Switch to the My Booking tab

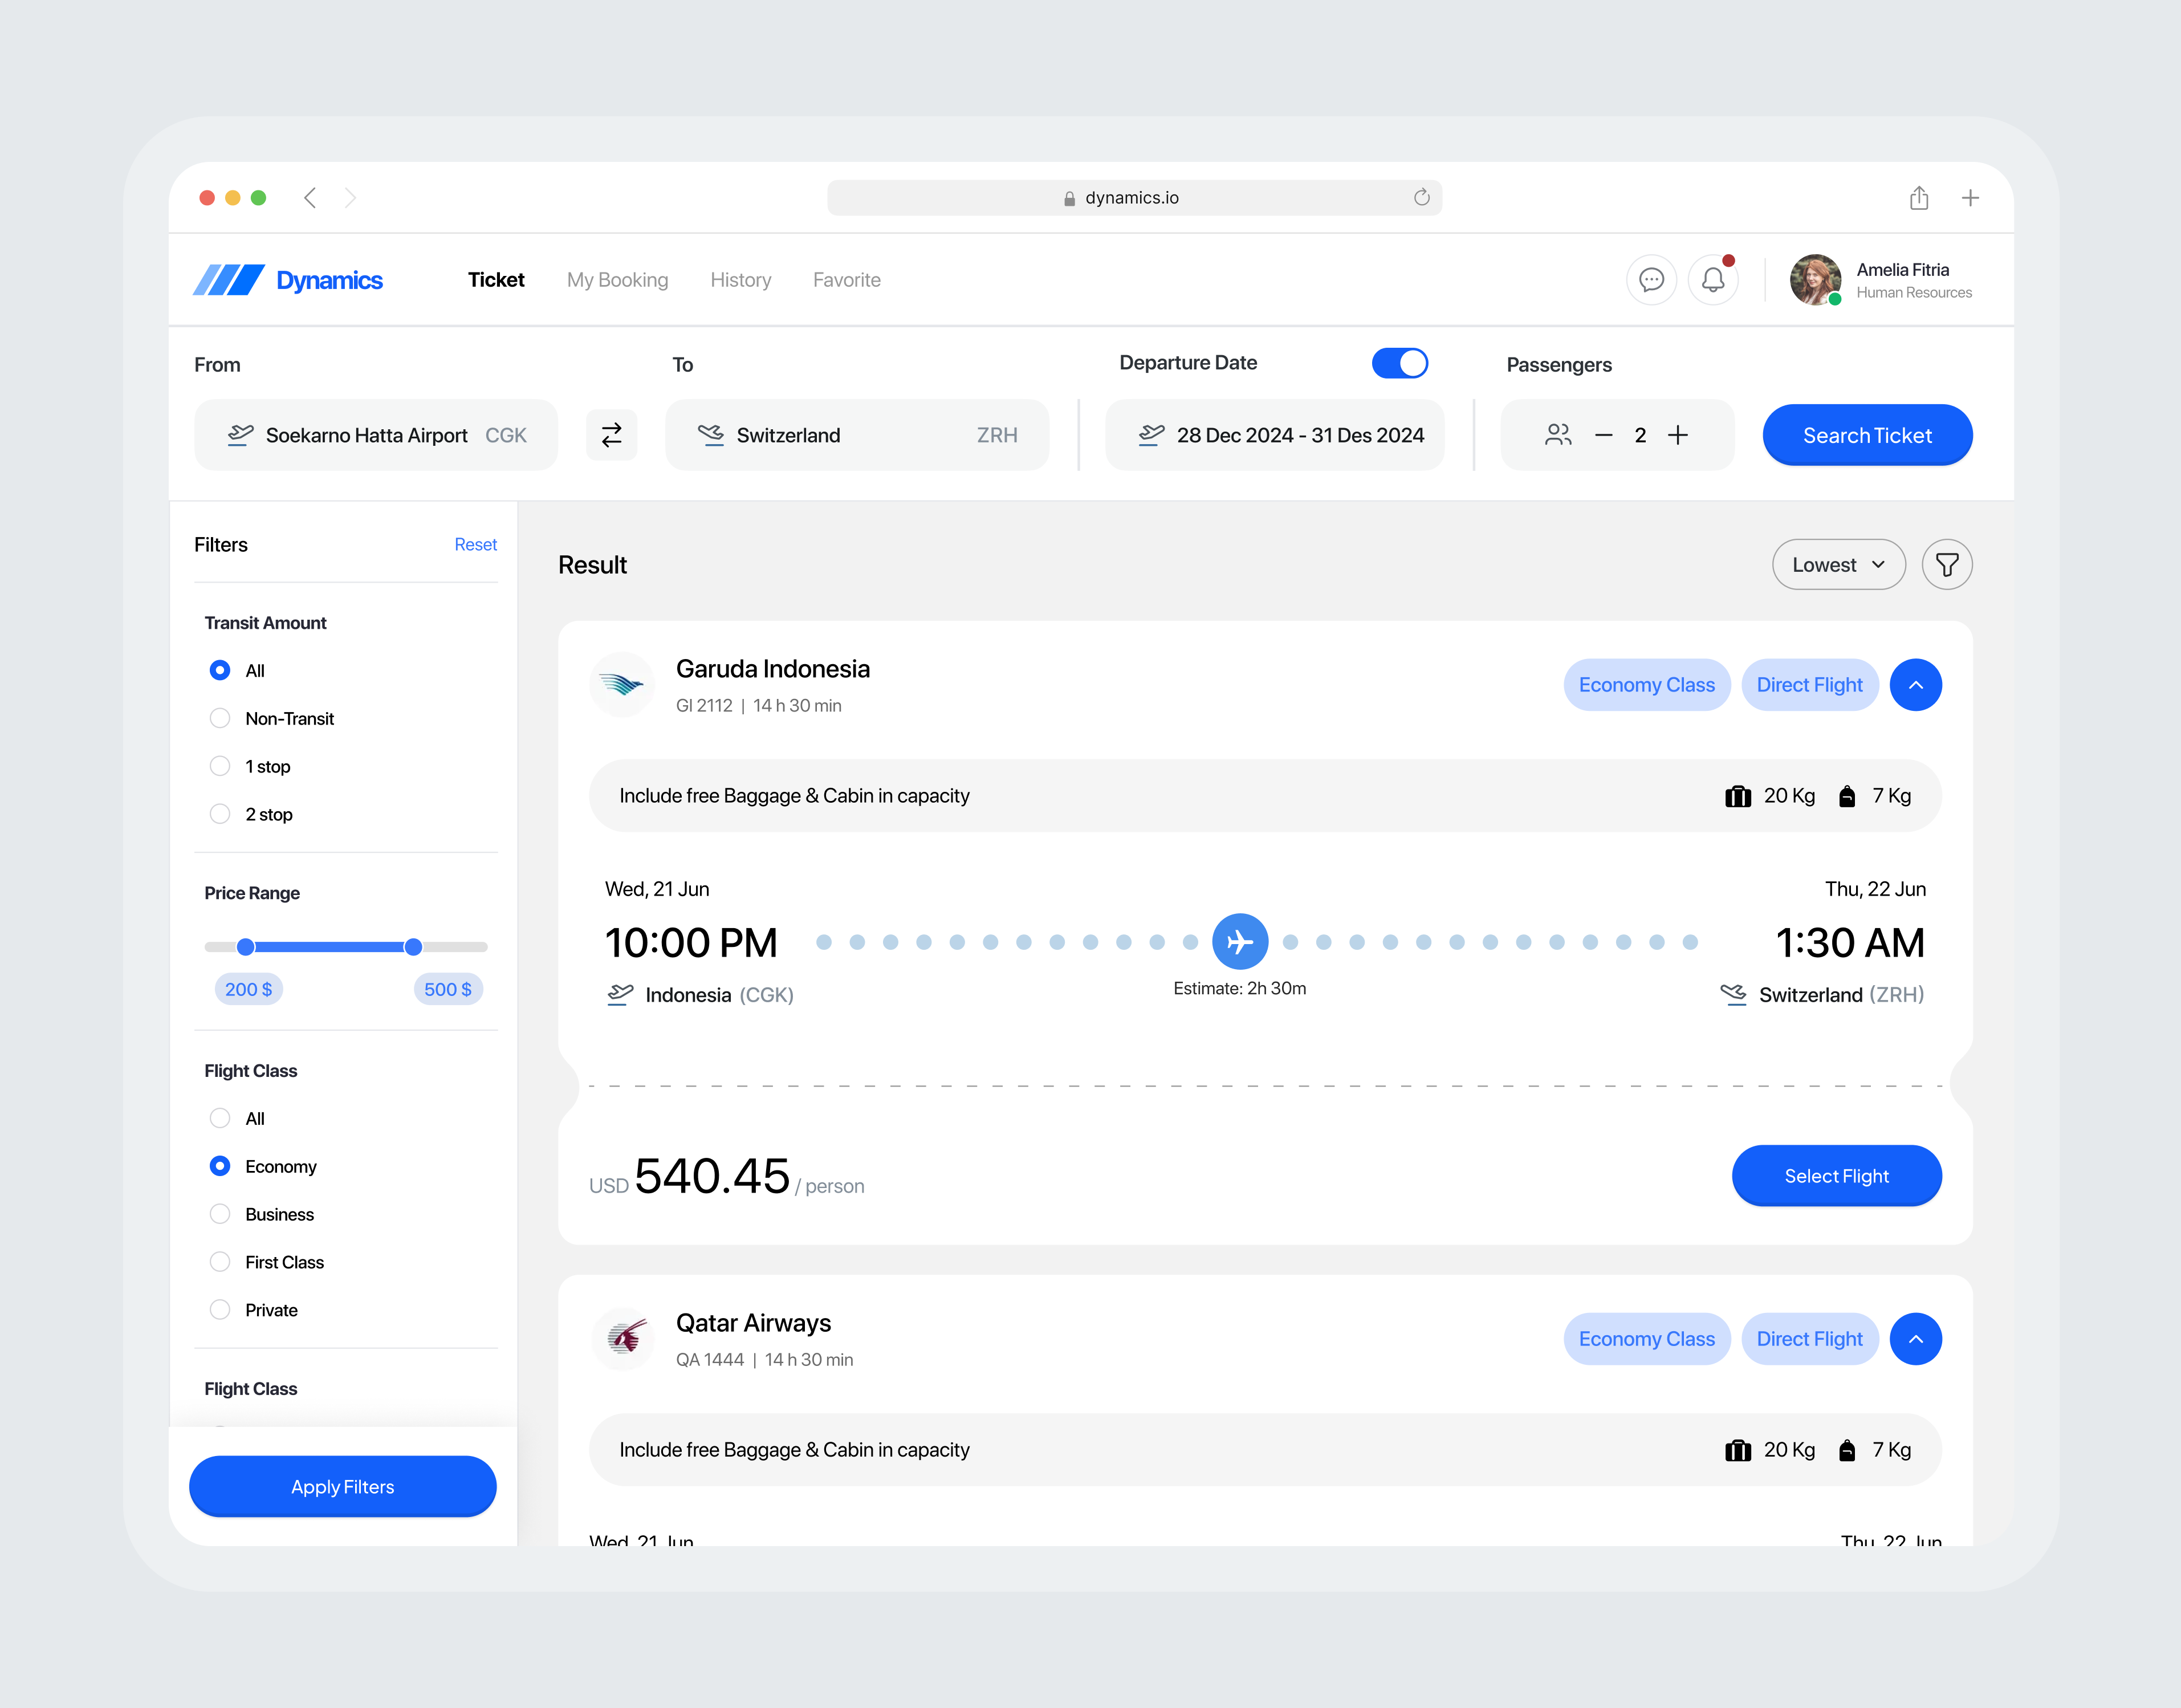(x=617, y=280)
